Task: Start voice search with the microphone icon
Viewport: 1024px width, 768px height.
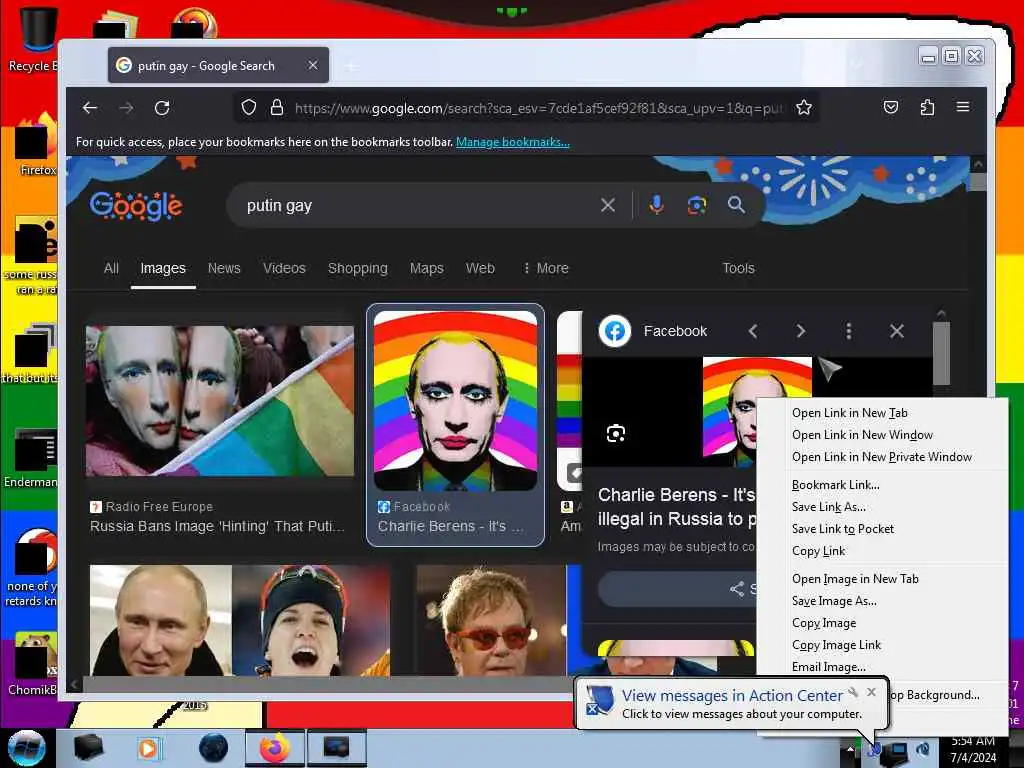Action: click(656, 205)
